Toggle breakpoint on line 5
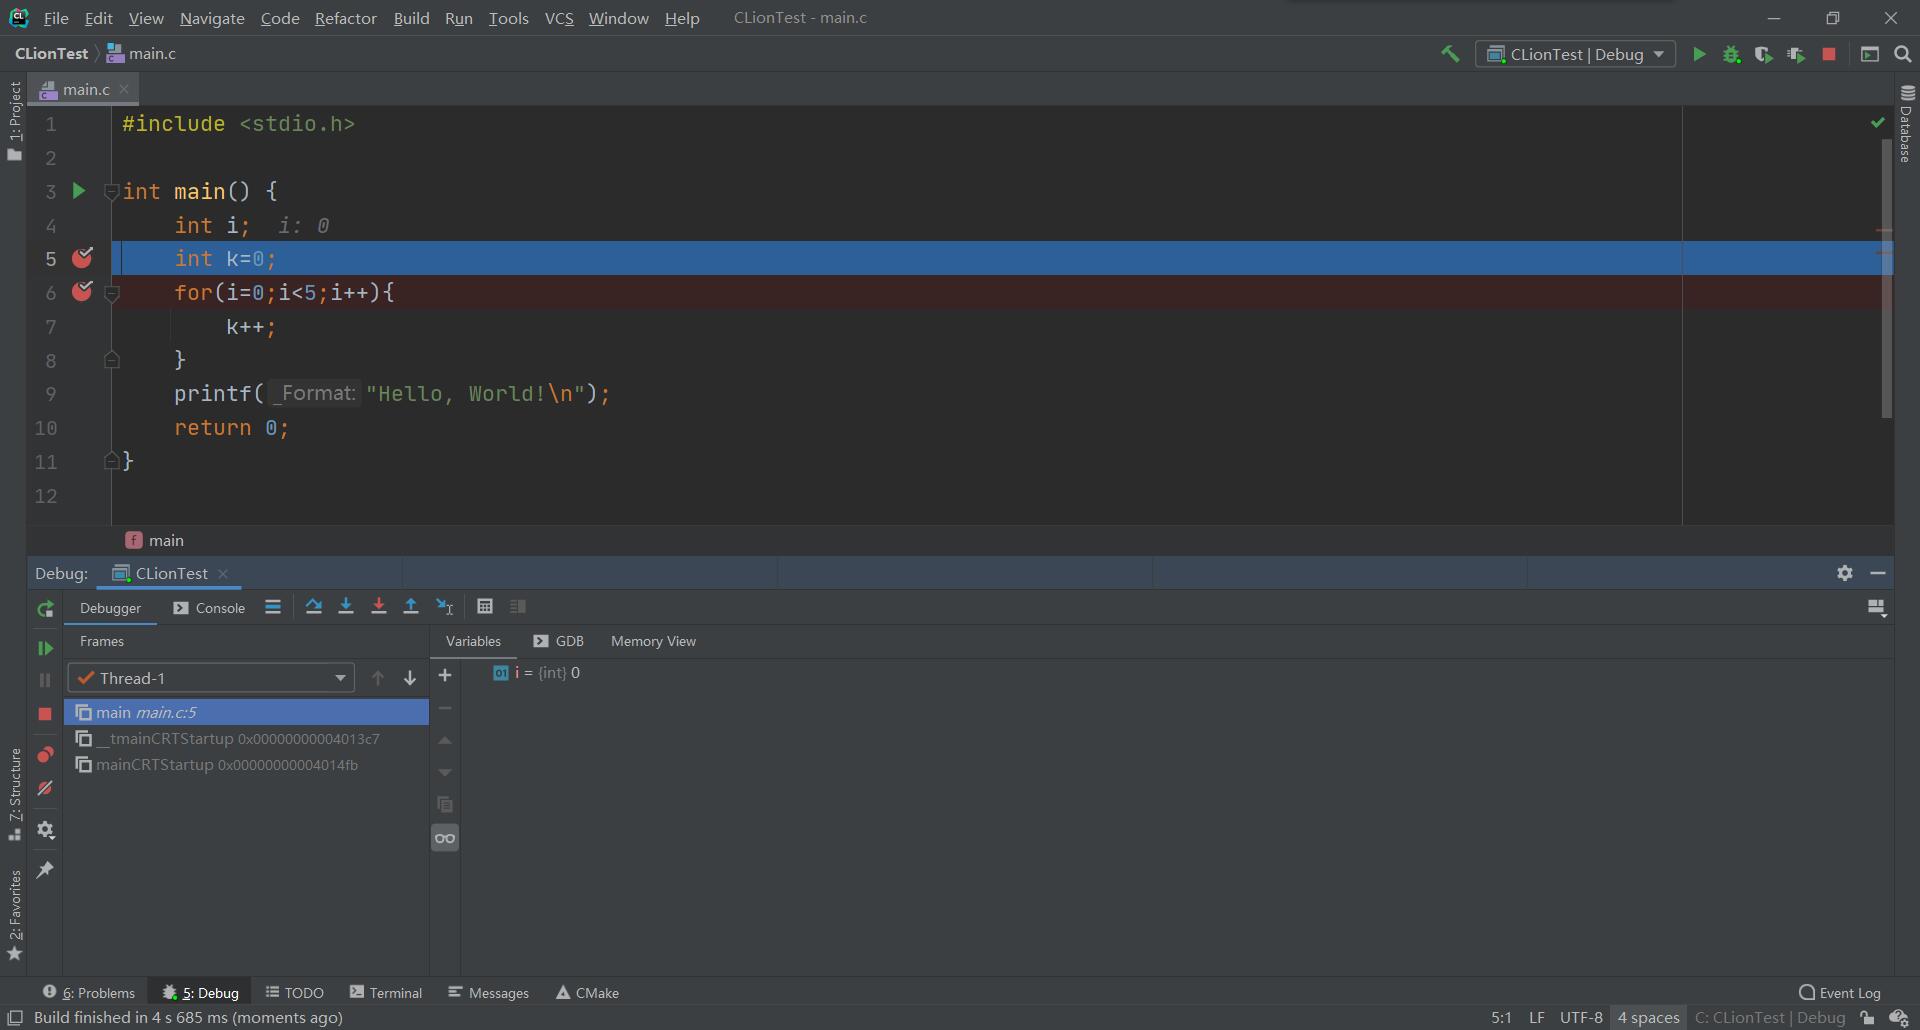Image resolution: width=1920 pixels, height=1030 pixels. [x=82, y=258]
